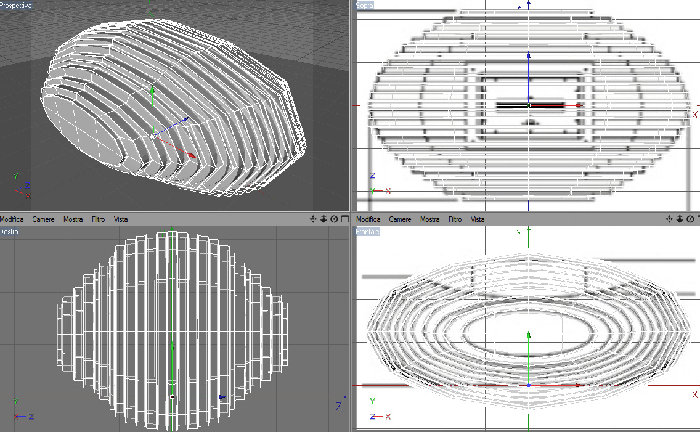Open Modifica menu of bottom-left viewport
The image size is (700, 432).
tap(12, 219)
